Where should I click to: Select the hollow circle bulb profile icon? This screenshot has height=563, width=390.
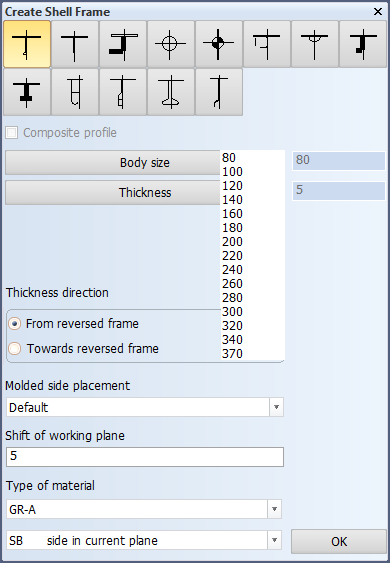pos(171,44)
